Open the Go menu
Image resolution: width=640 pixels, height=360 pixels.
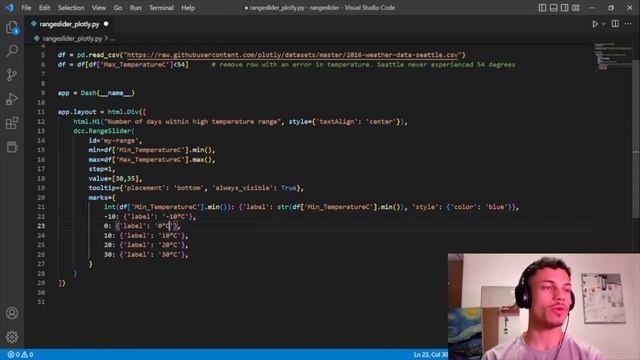point(118,8)
